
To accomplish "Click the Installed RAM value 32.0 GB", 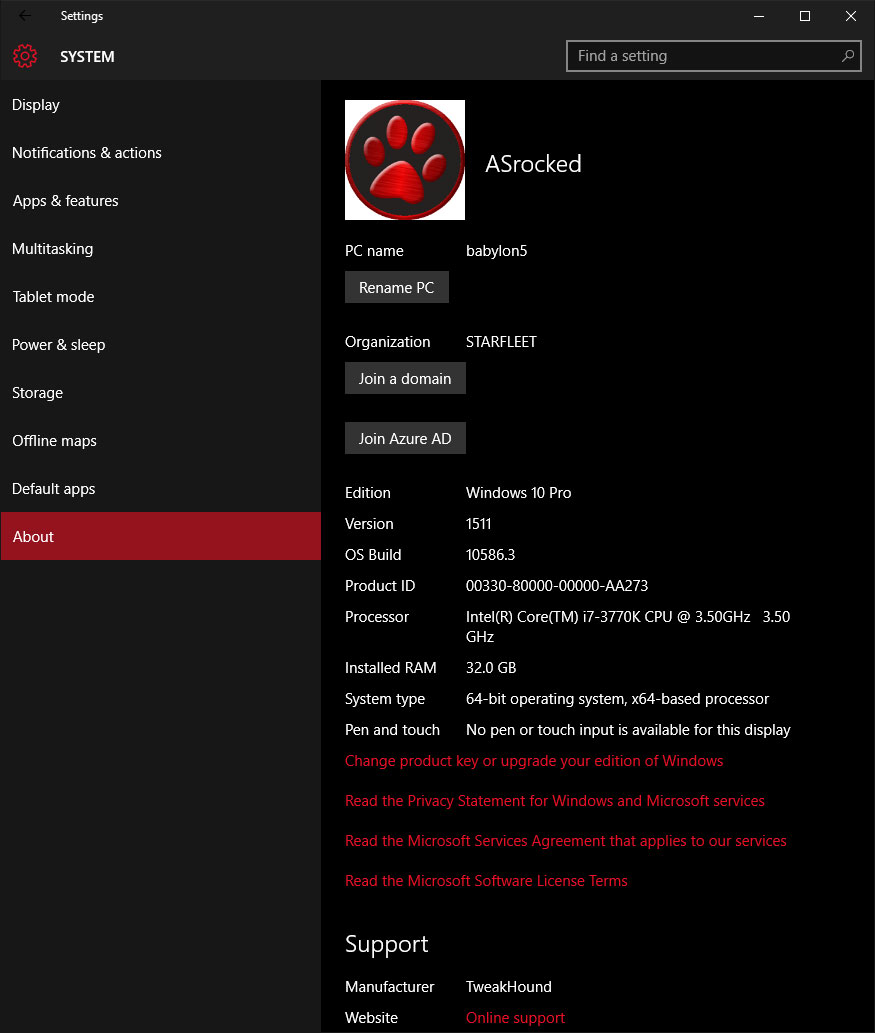I will pyautogui.click(x=491, y=668).
